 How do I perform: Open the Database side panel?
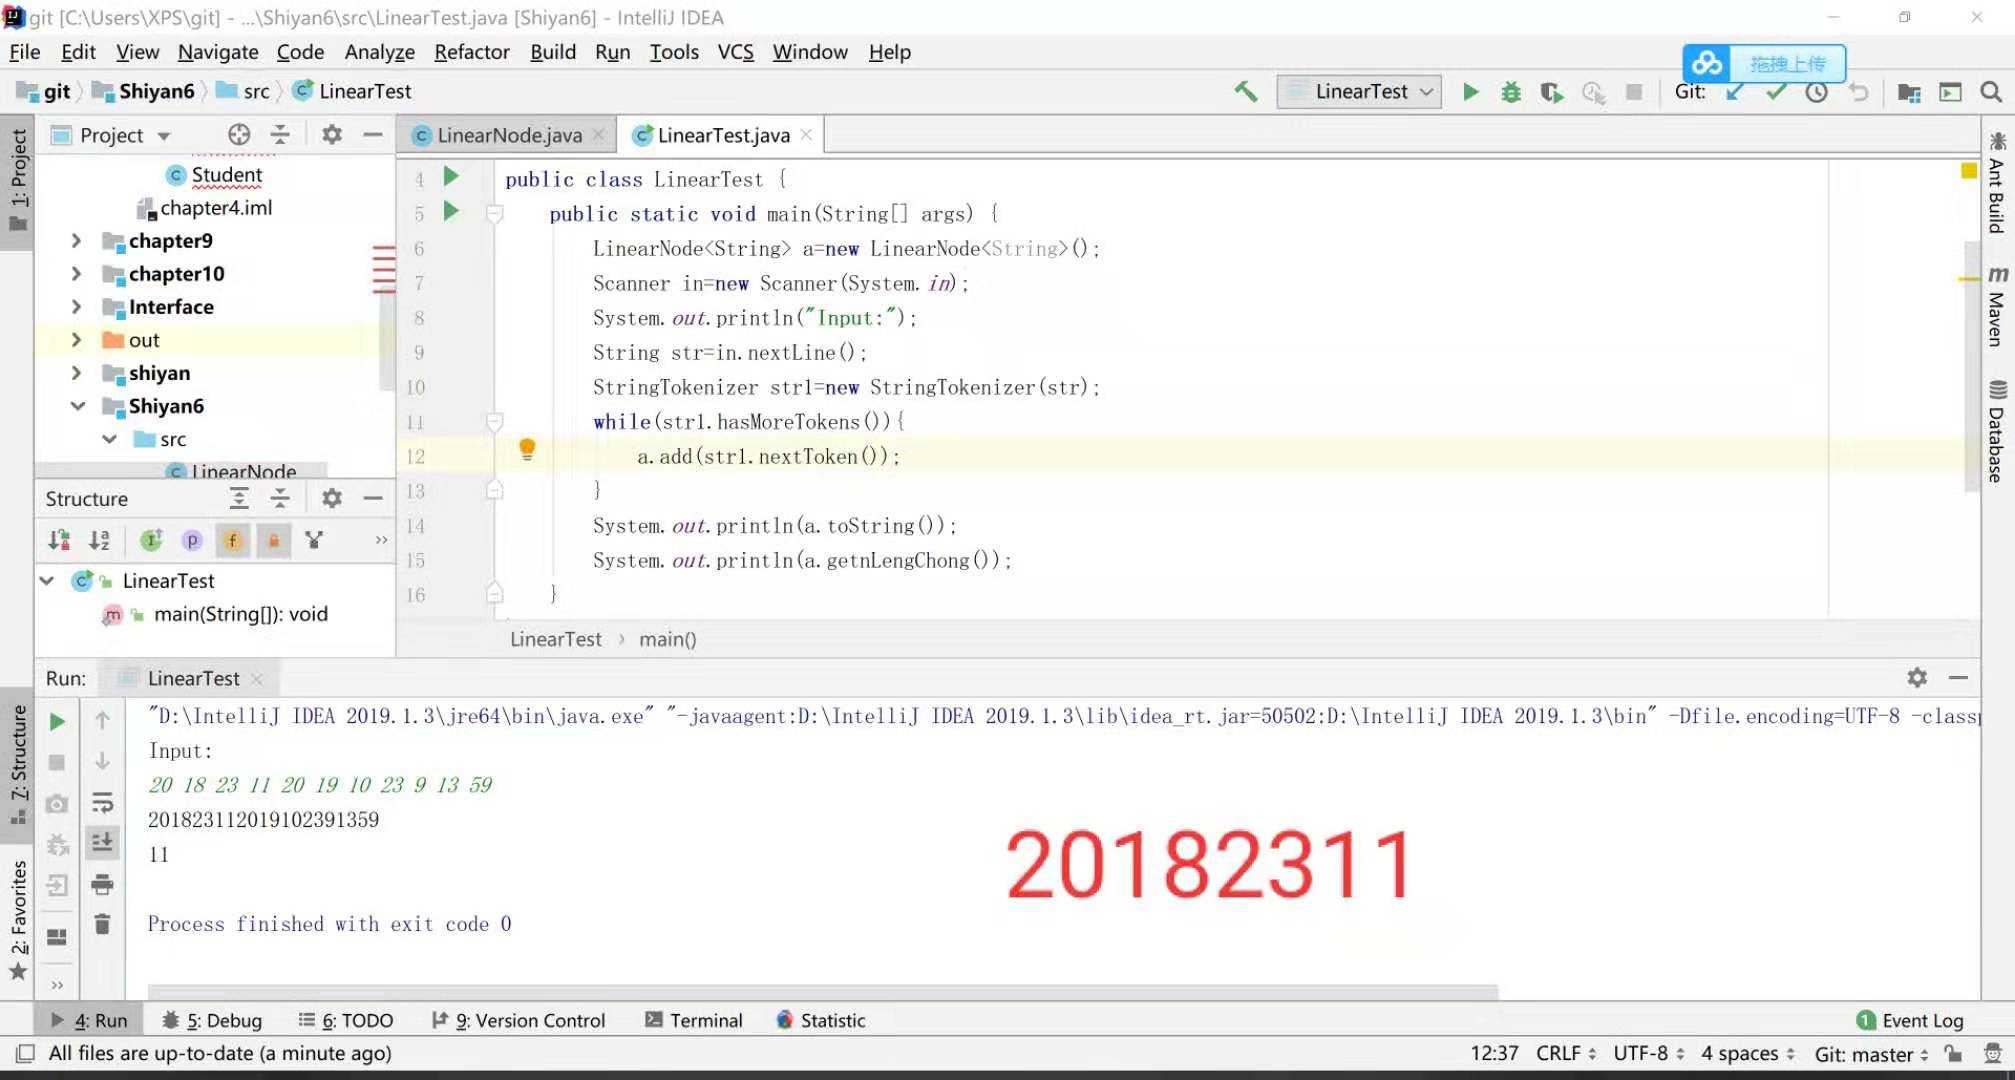[1996, 432]
